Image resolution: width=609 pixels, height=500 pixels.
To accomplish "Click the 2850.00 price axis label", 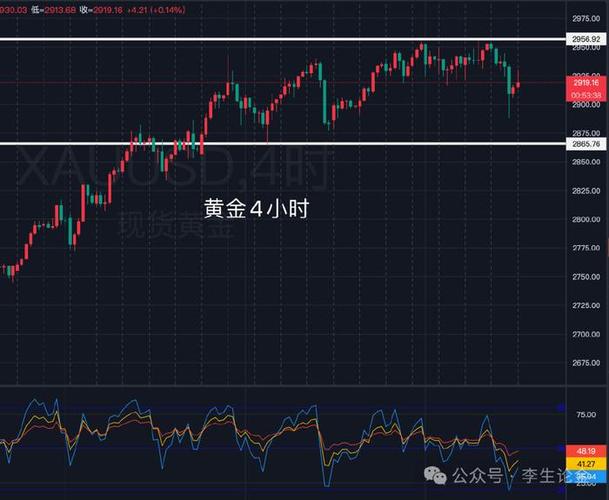I will click(586, 162).
